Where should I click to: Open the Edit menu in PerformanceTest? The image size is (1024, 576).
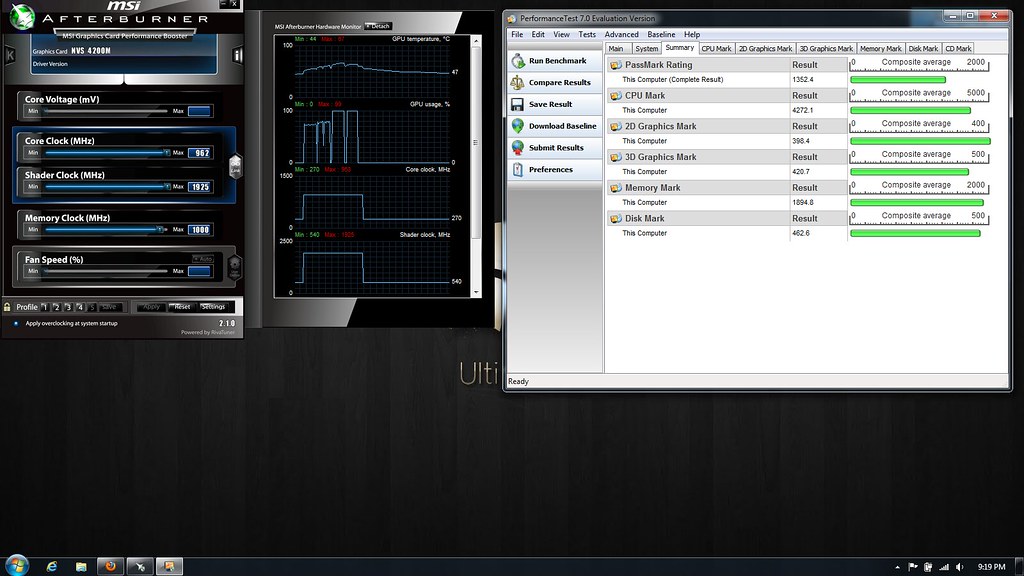pyautogui.click(x=538, y=35)
